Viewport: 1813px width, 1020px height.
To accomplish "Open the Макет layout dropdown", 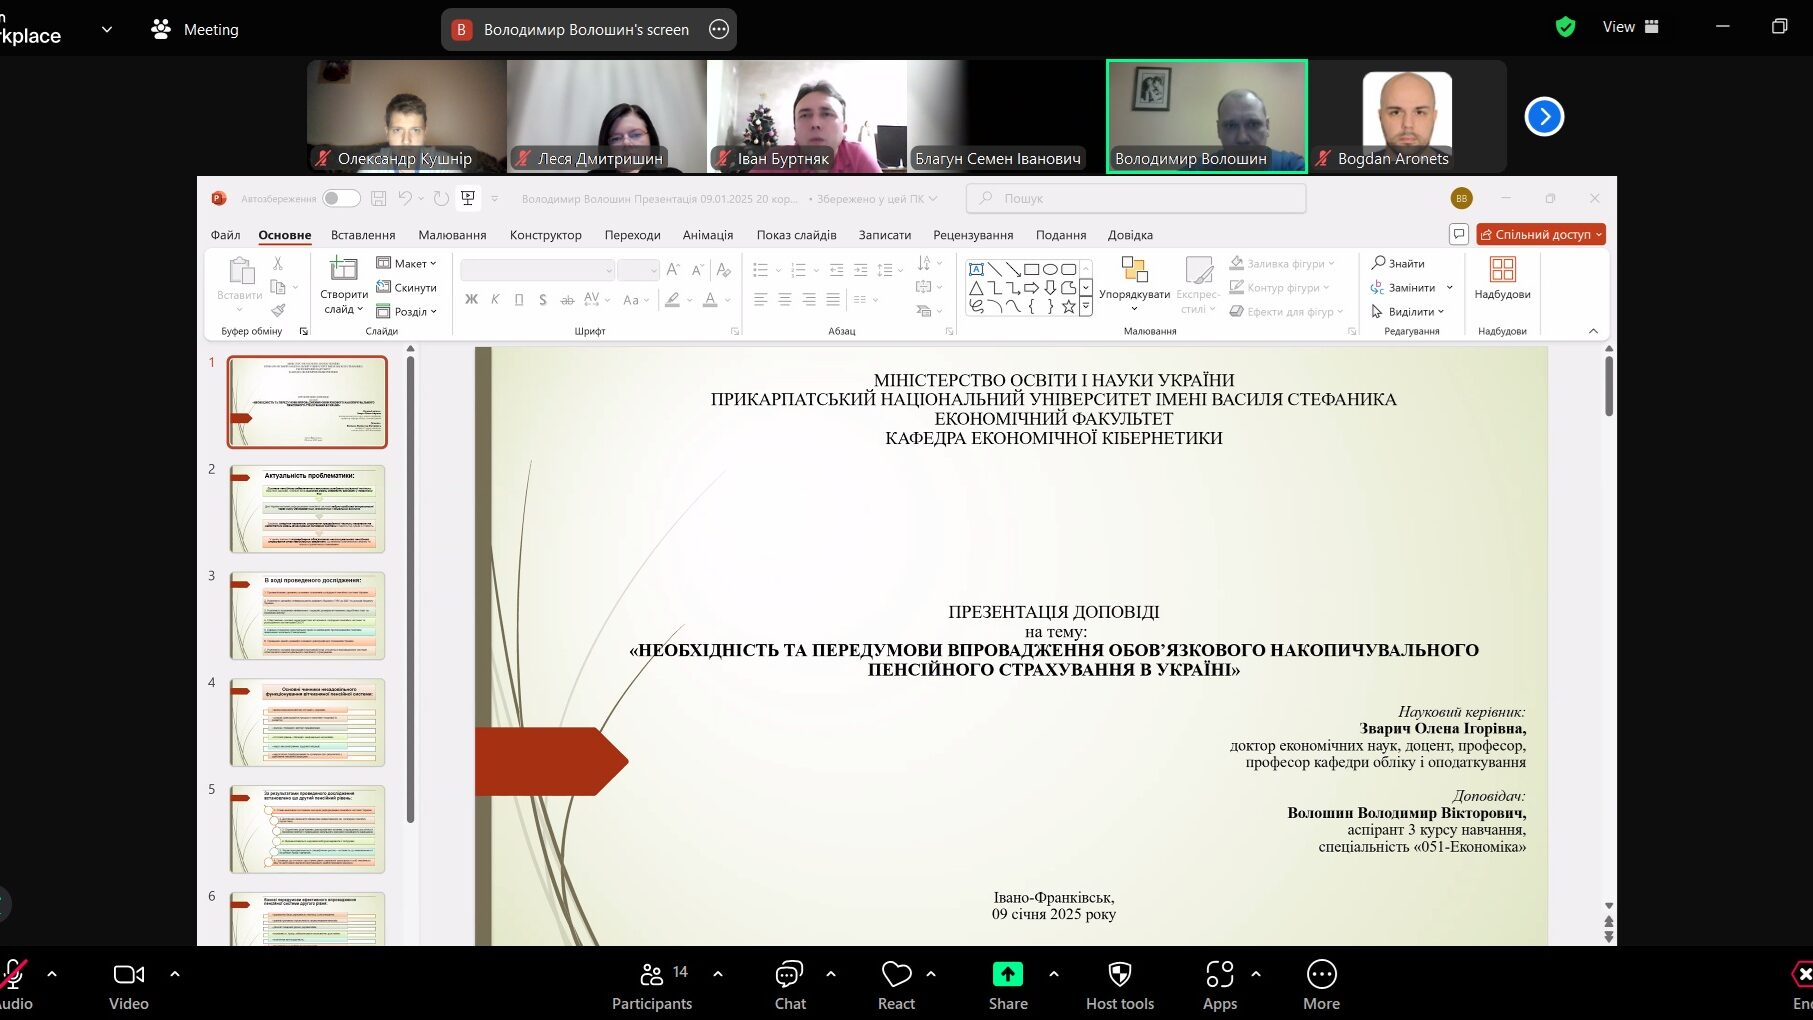I will 407,264.
